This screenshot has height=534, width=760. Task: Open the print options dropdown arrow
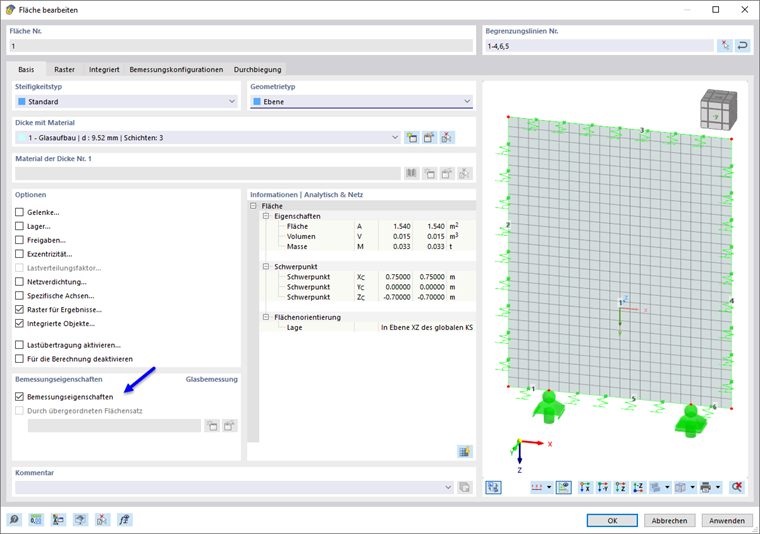click(x=718, y=487)
